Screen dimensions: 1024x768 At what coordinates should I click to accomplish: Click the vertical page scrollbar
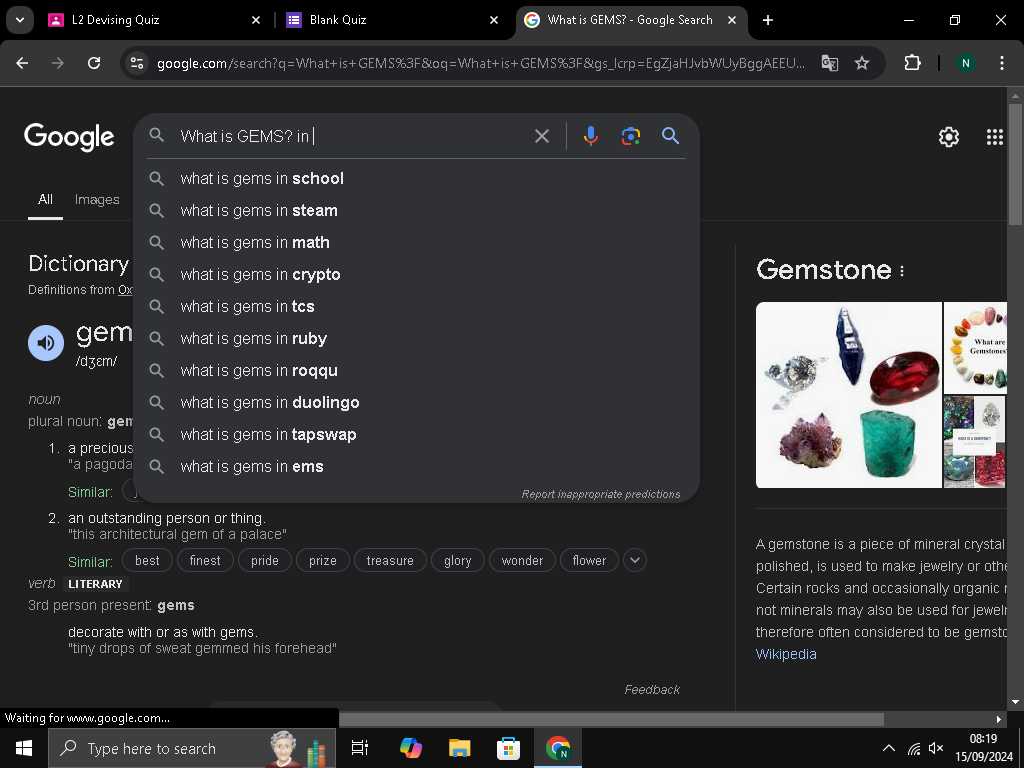point(1015,165)
